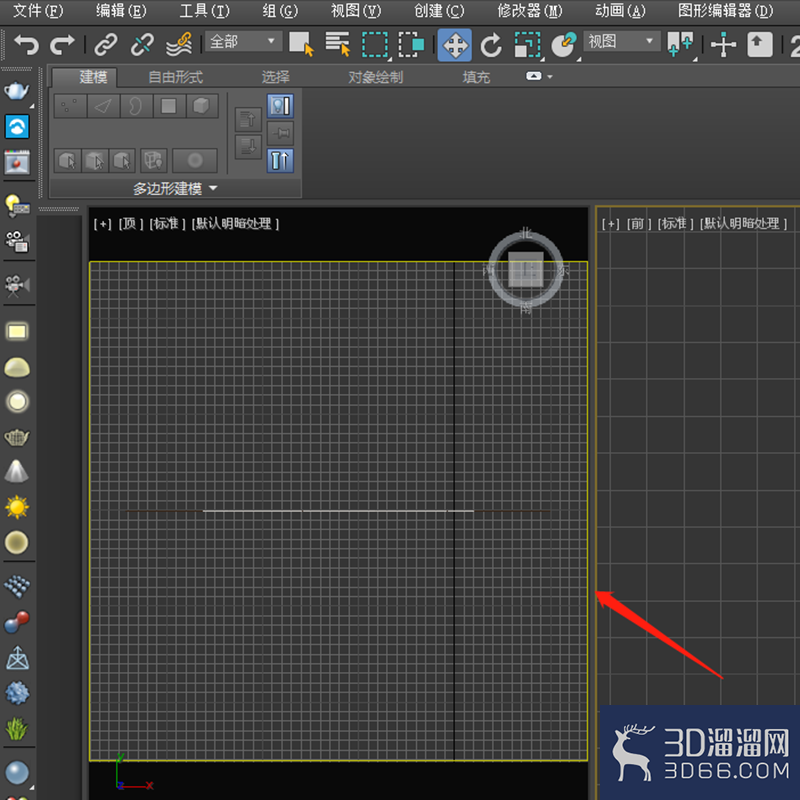Toggle Keyboard Shortcut Override button
This screenshot has height=800, width=800.
coord(760,45)
